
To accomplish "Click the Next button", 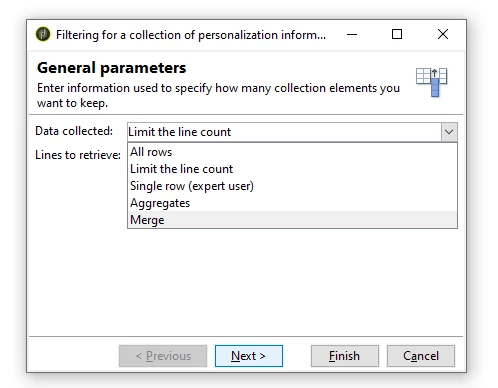I will (x=249, y=356).
